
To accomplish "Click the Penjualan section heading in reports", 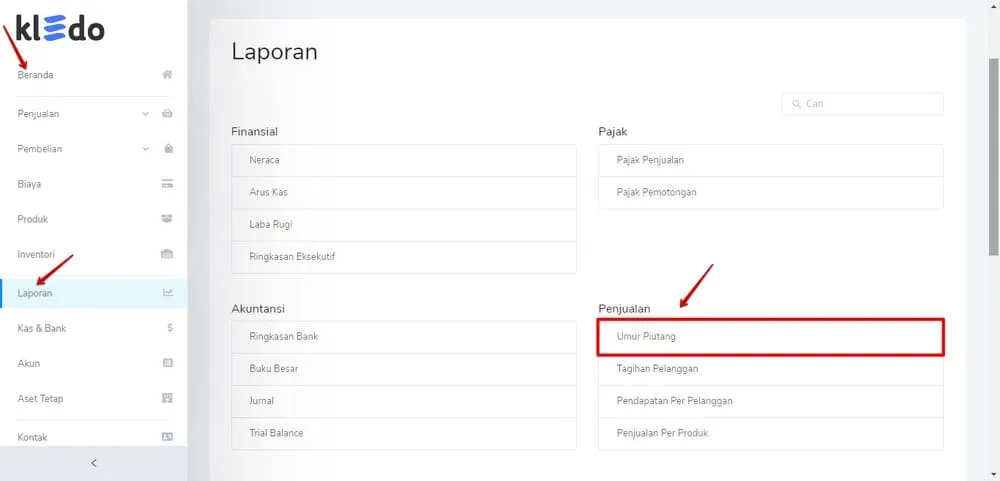I will (x=624, y=309).
